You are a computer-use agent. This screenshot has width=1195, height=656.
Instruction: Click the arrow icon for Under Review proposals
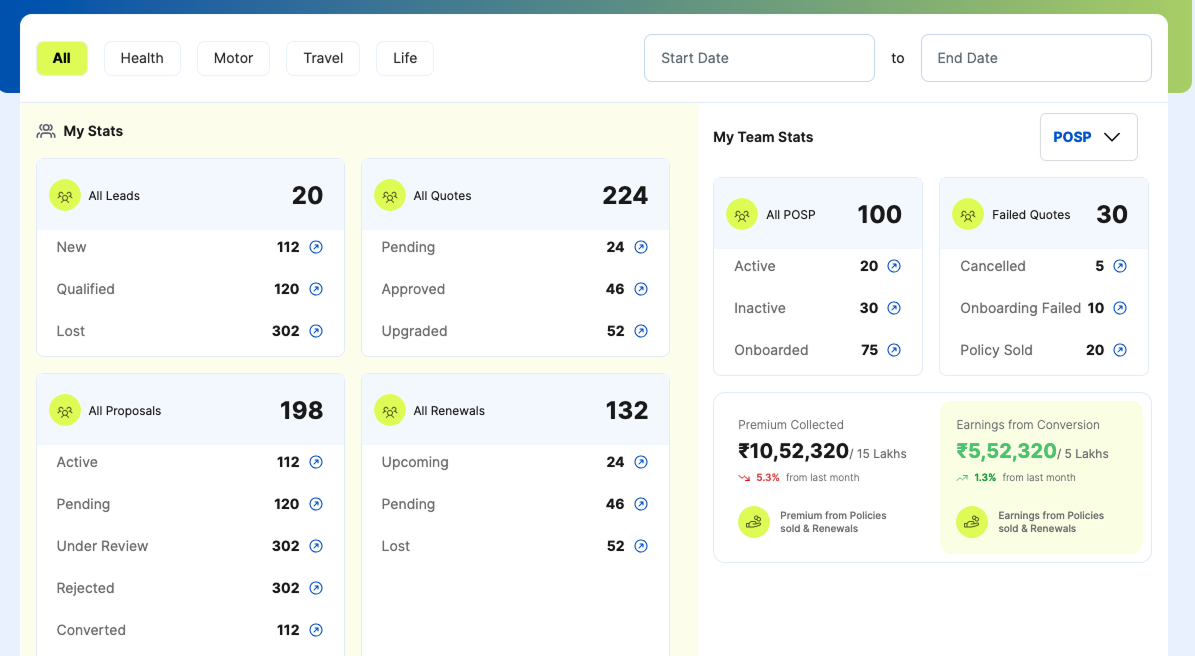[316, 546]
